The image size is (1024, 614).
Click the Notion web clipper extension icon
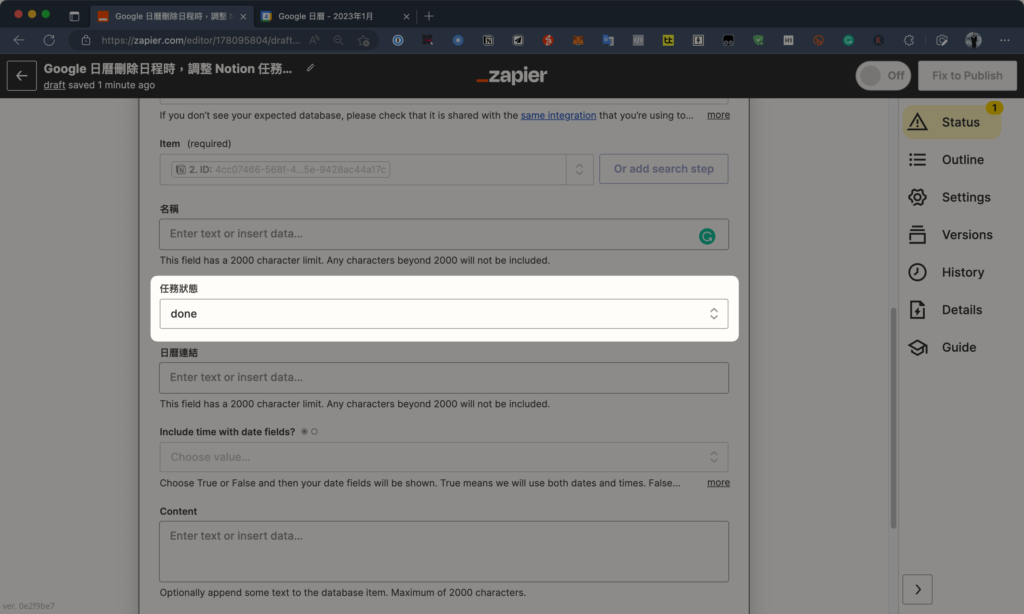coord(488,40)
